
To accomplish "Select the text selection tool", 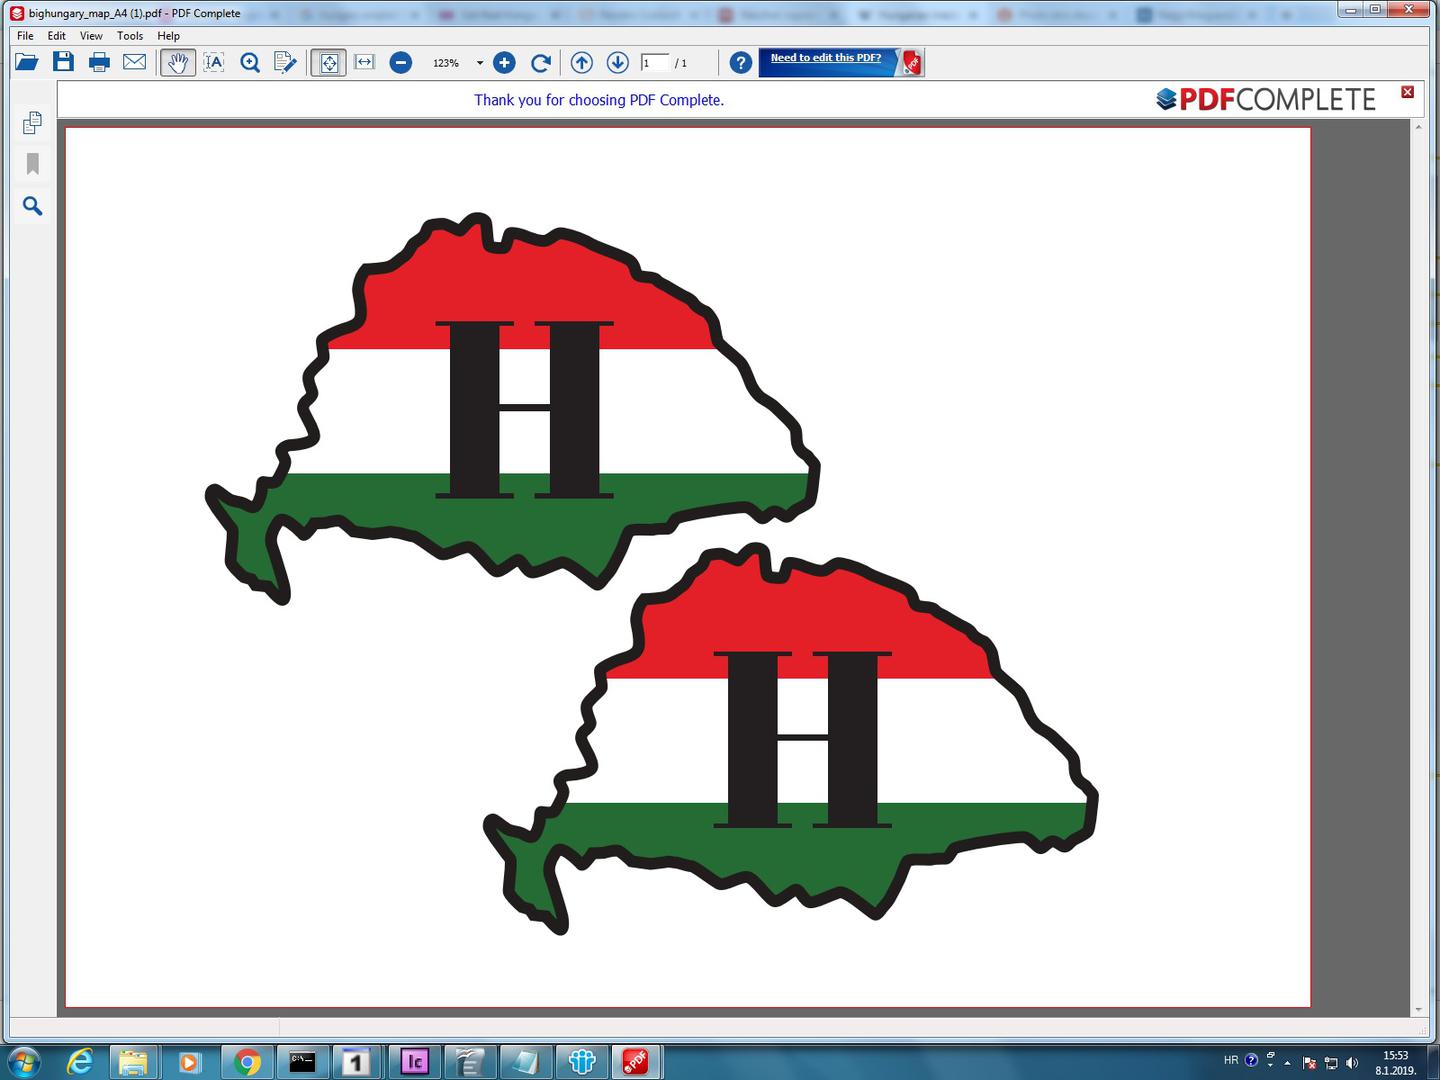I will (x=214, y=63).
